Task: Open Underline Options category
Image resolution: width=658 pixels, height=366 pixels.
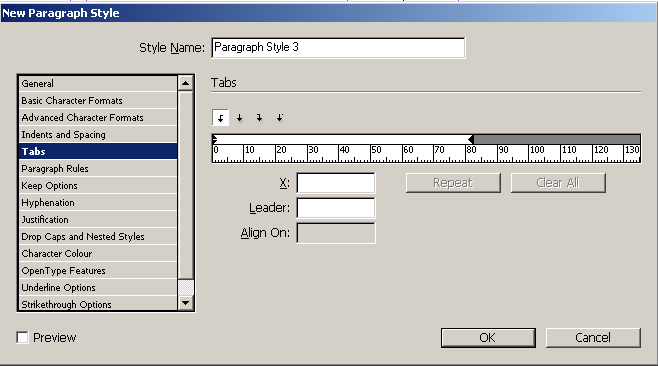Action: 98,288
